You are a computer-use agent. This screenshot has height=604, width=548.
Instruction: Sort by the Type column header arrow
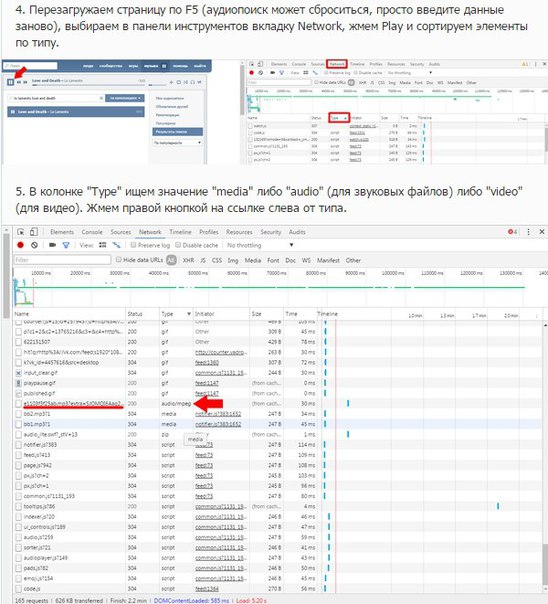pos(189,314)
